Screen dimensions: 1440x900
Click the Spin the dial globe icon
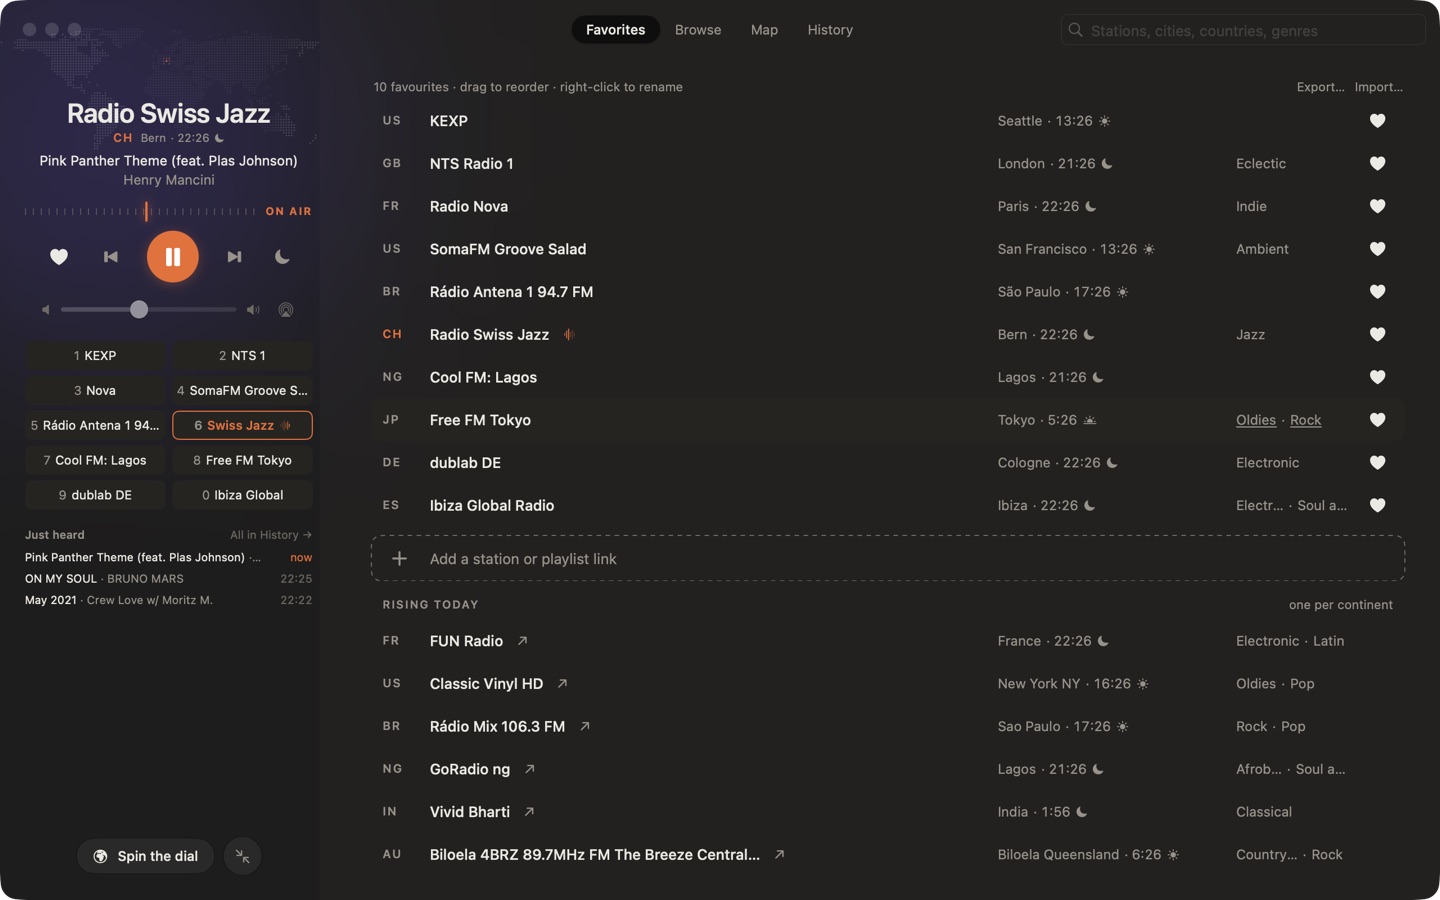100,856
